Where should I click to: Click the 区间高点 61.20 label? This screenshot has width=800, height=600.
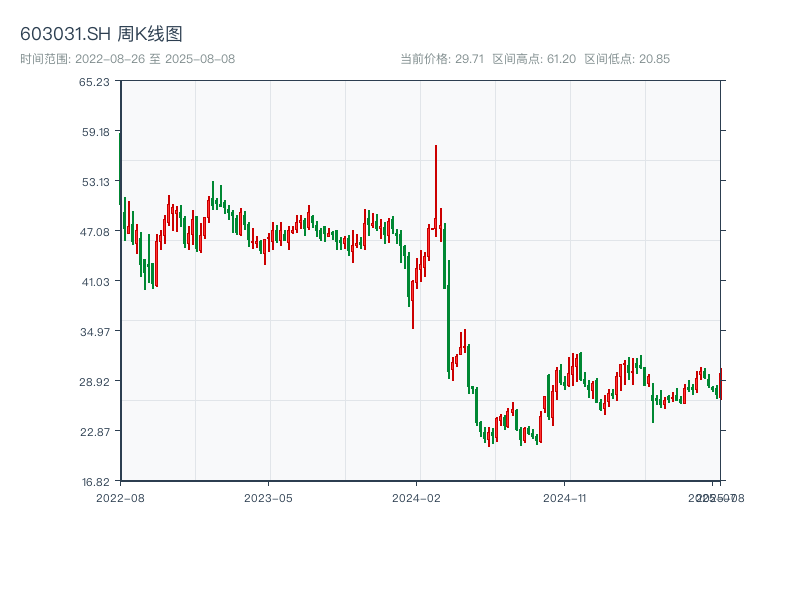pos(533,59)
